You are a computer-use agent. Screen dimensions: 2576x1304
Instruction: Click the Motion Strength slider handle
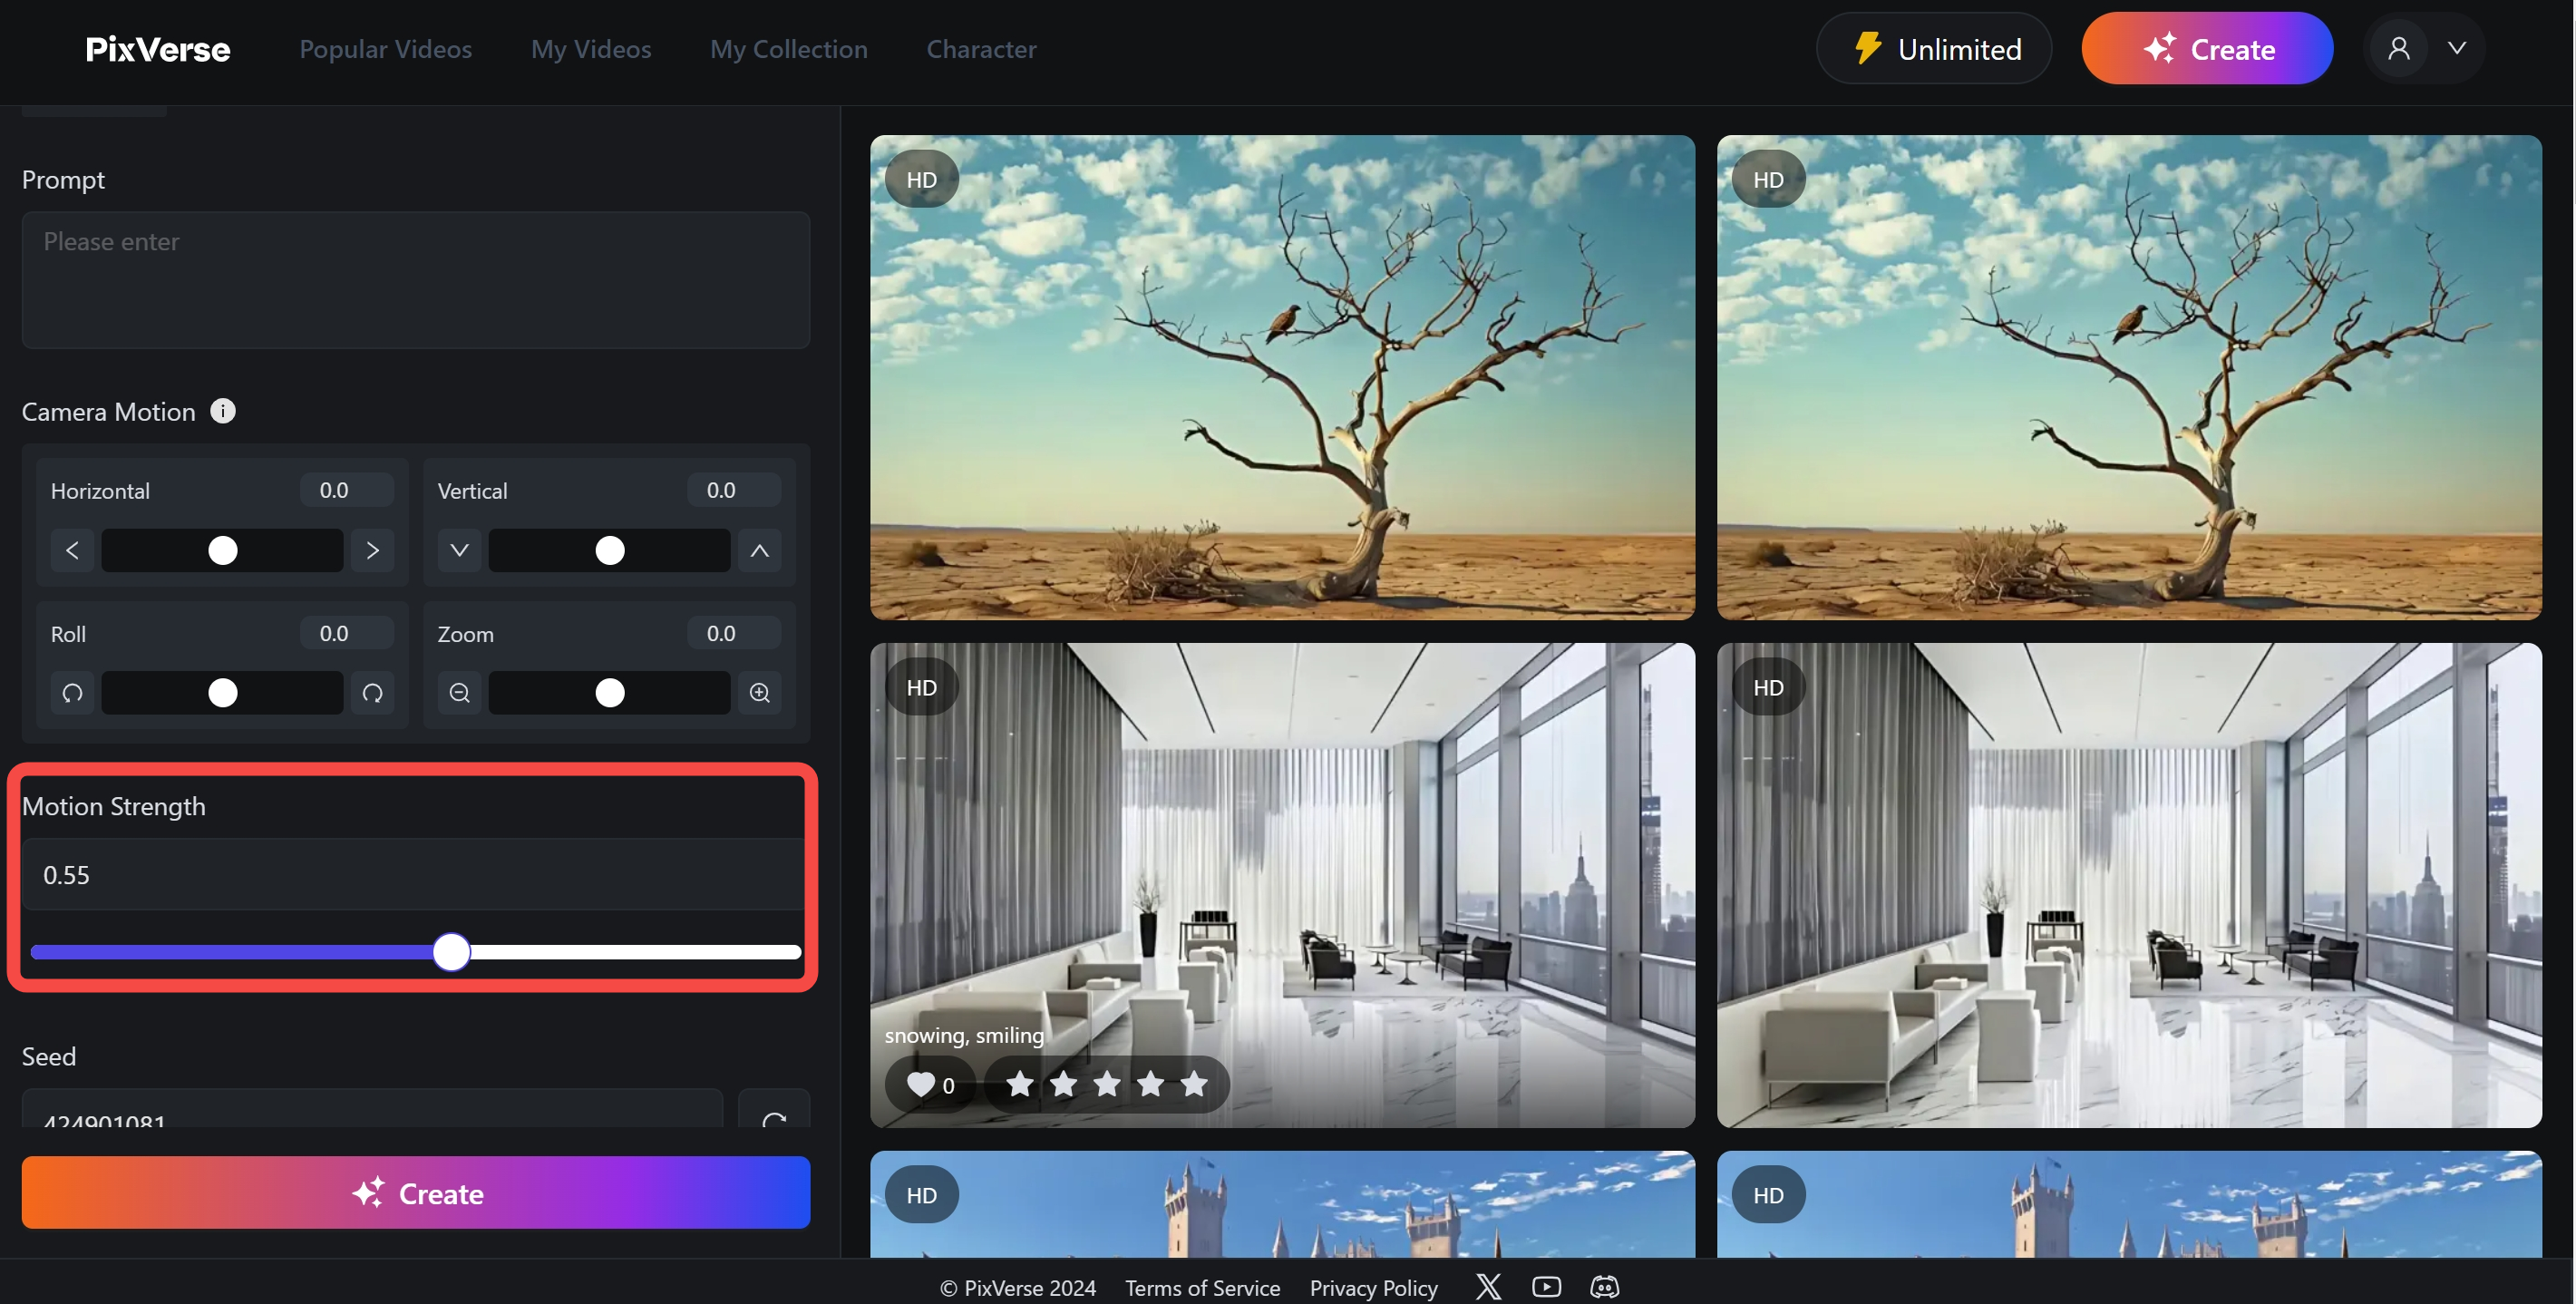click(452, 952)
